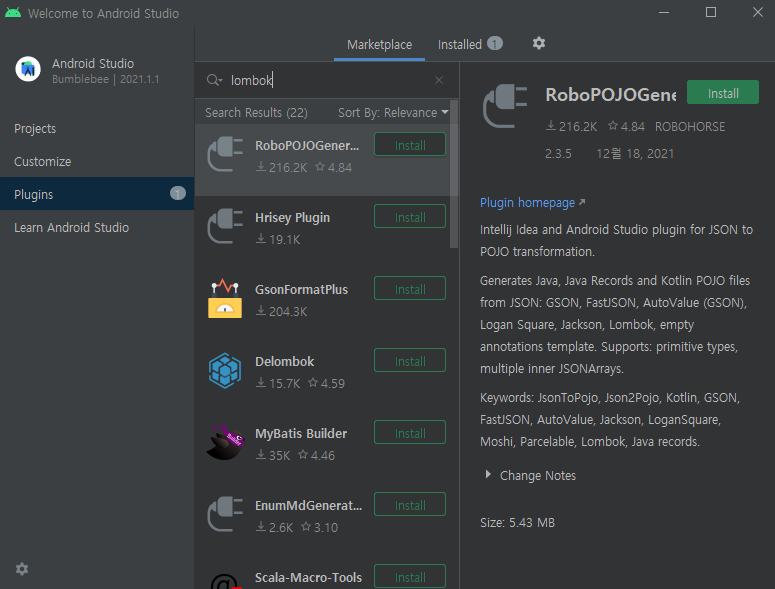Click the Plugins notification badge in the sidebar

pos(178,194)
